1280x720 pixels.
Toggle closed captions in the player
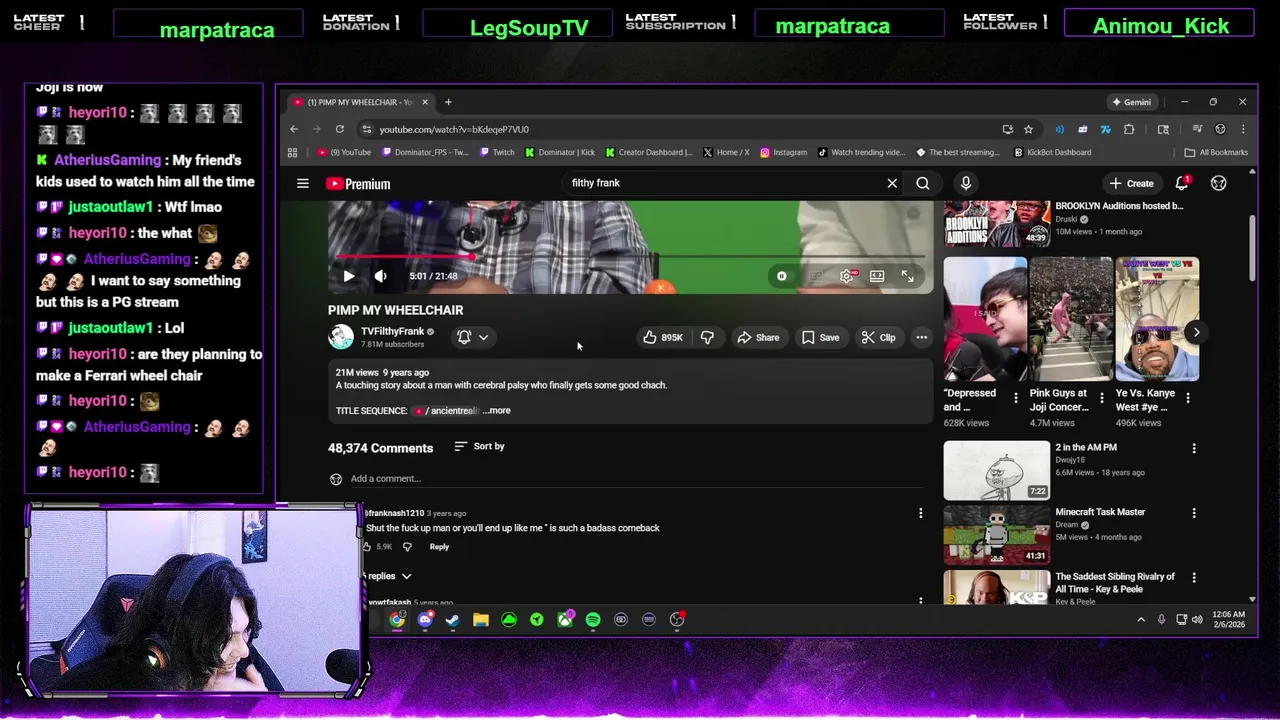[x=816, y=276]
